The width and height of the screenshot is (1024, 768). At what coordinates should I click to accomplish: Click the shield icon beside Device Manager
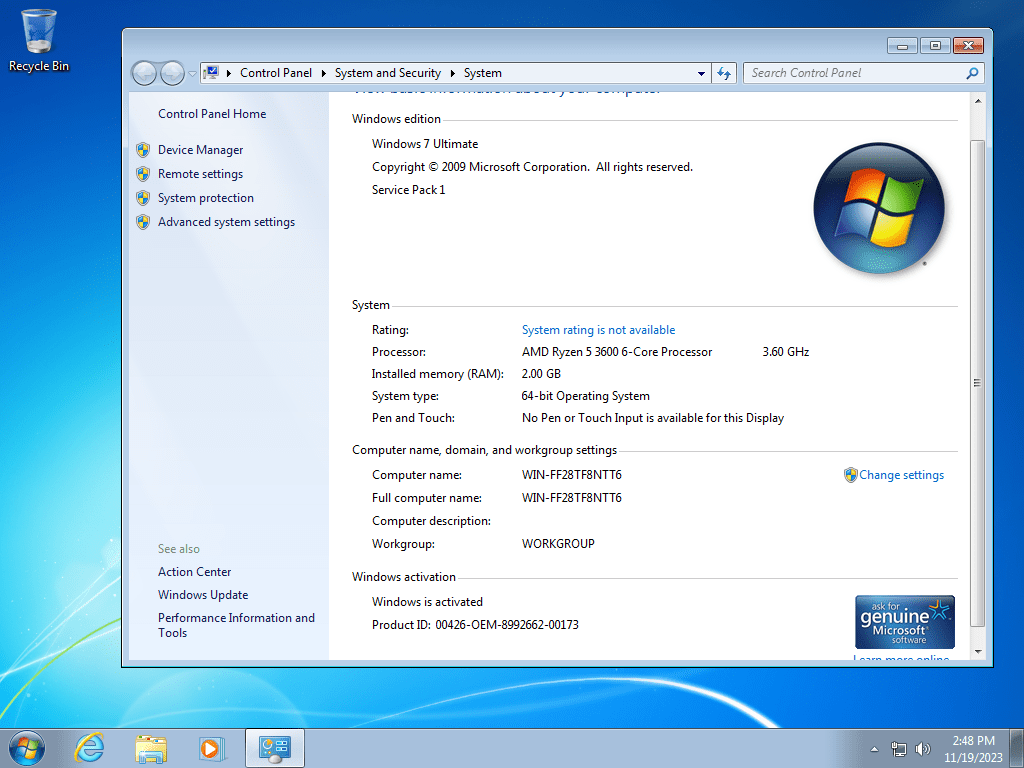(143, 150)
